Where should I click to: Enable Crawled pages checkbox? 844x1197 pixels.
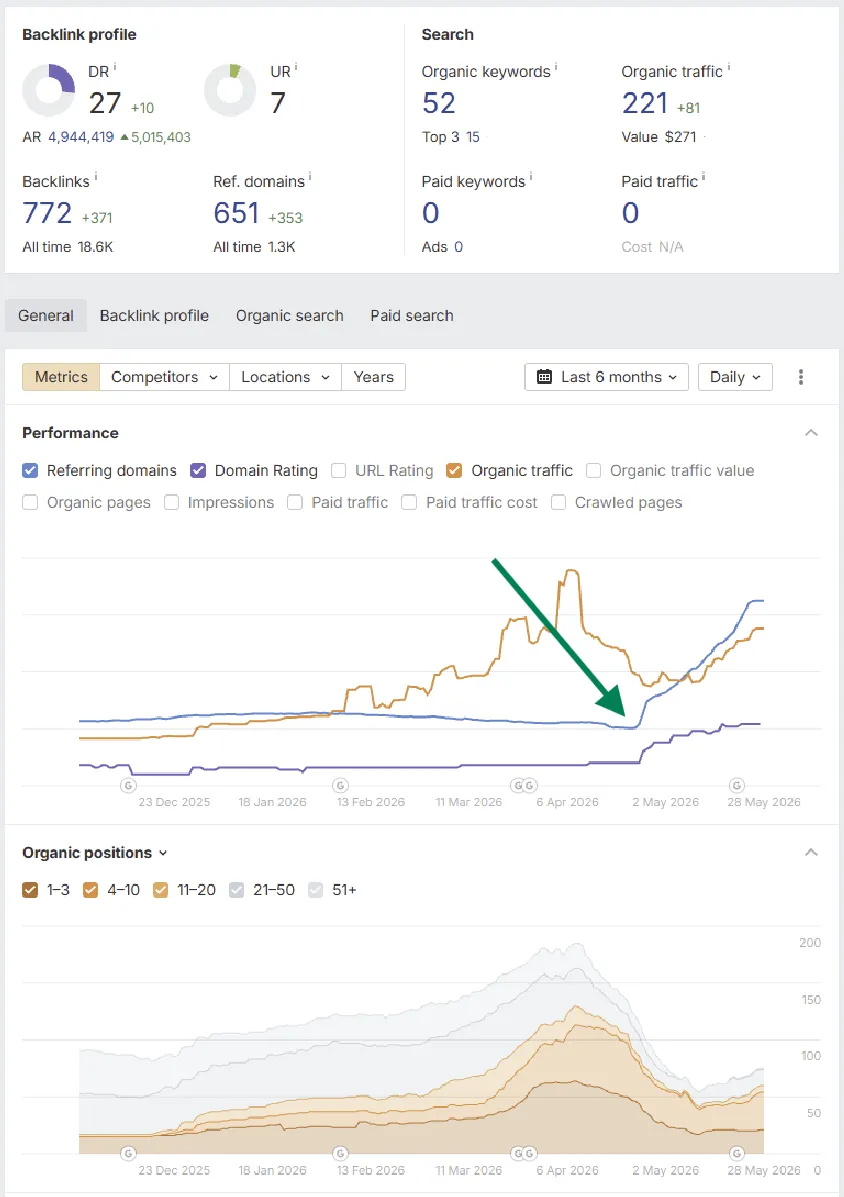(x=559, y=502)
